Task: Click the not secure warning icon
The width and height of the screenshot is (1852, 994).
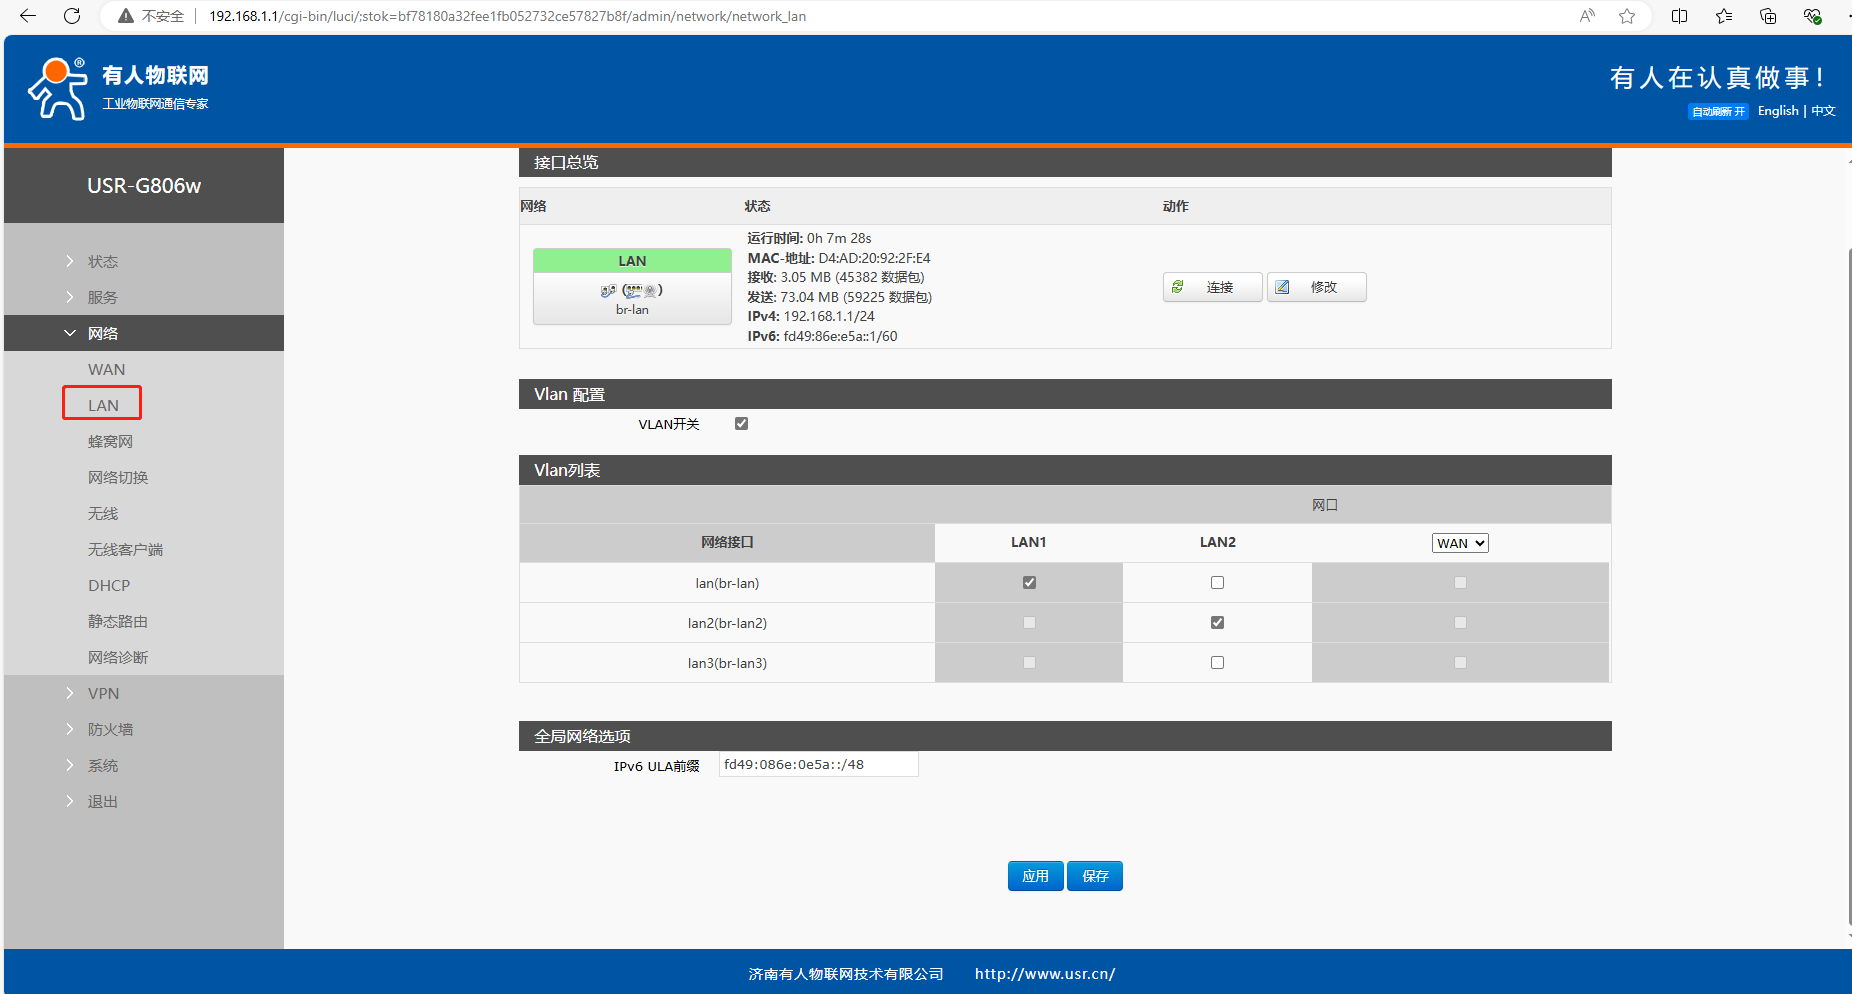Action: pos(126,16)
